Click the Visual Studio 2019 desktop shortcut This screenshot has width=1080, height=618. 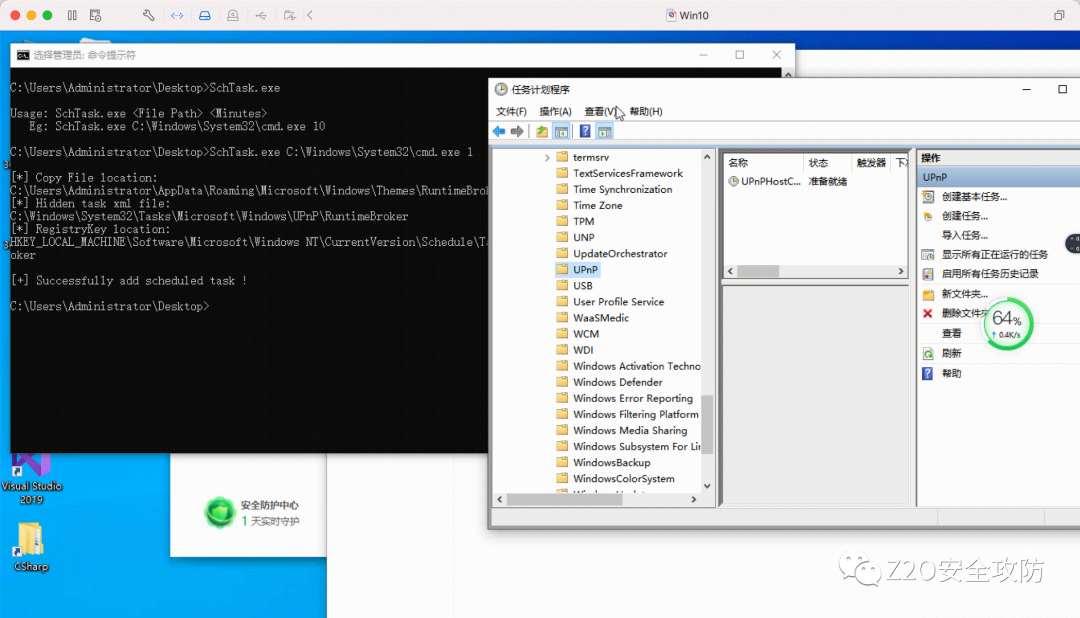[31, 479]
